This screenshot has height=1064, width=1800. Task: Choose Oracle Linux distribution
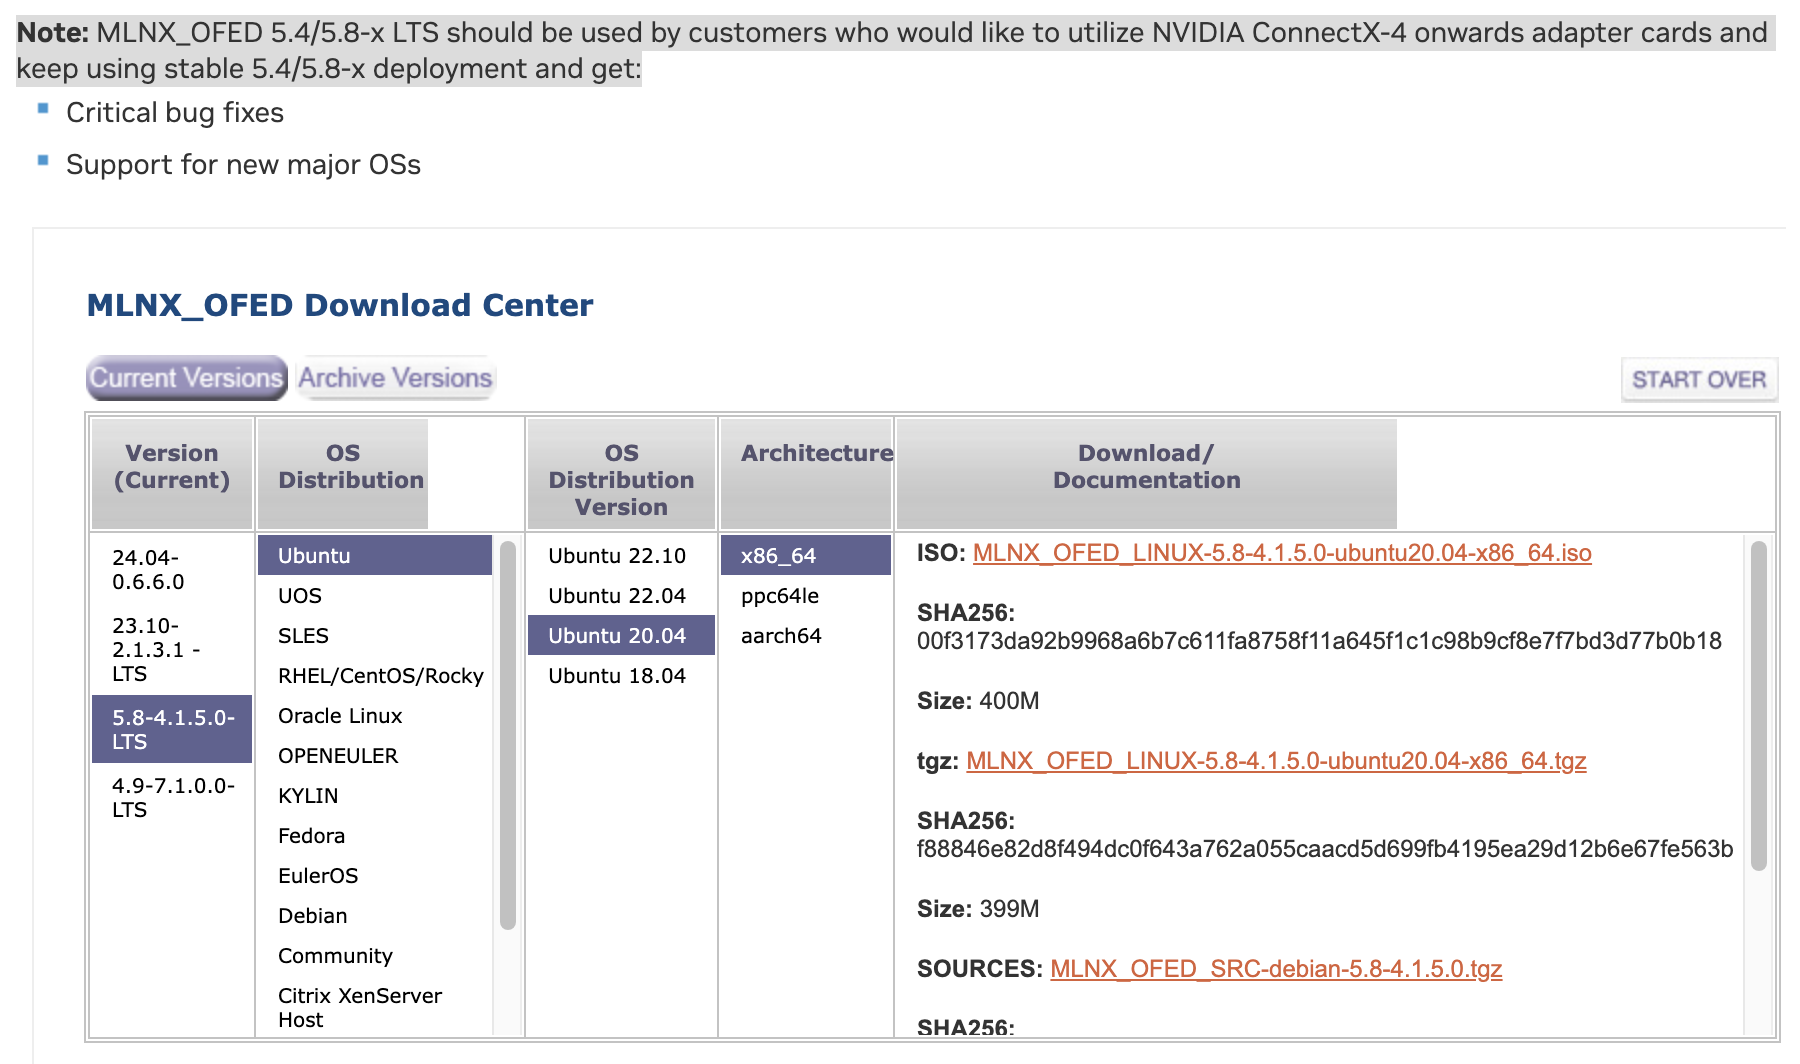375,715
